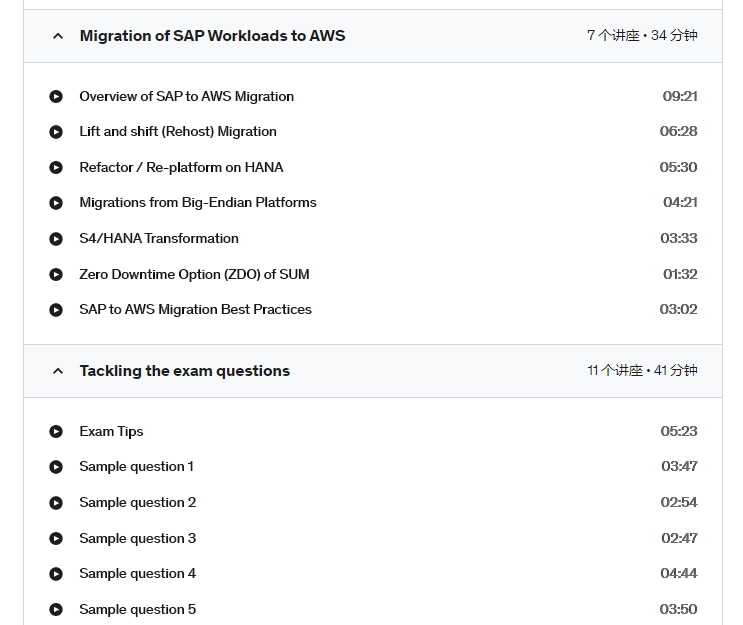Click duration 03:50

click(x=679, y=609)
